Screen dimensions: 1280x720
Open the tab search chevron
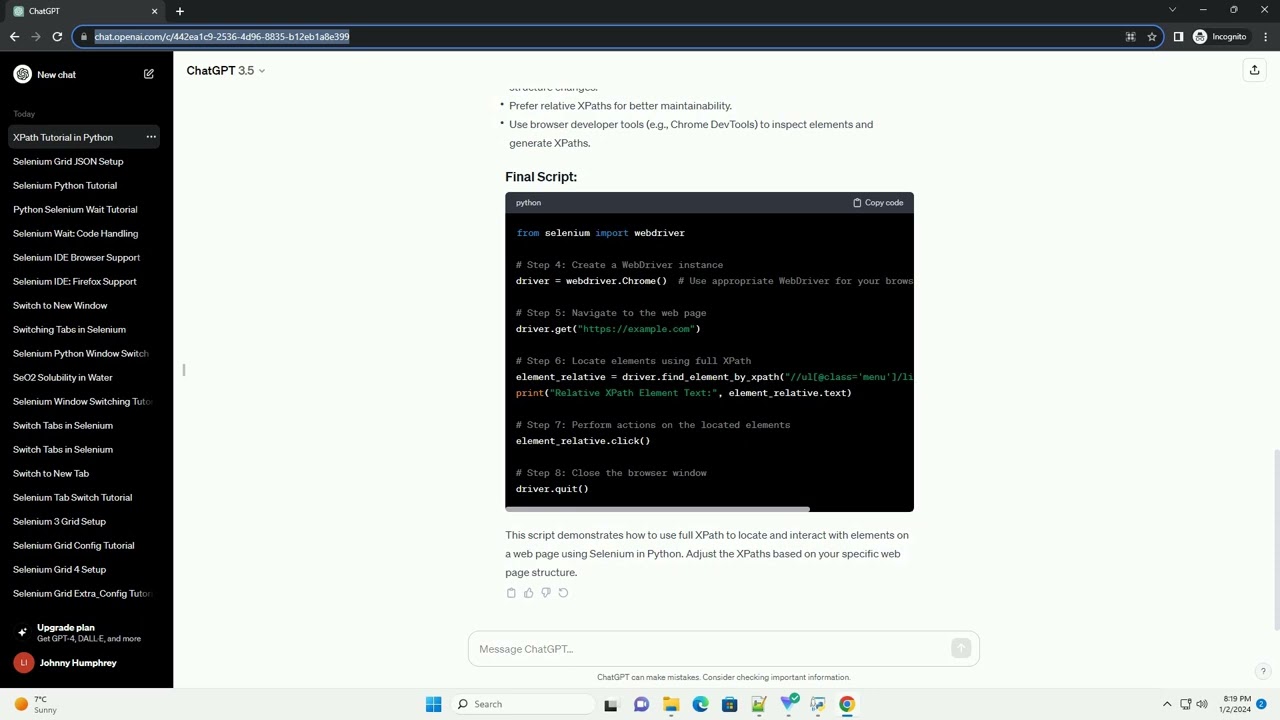[x=1172, y=10]
